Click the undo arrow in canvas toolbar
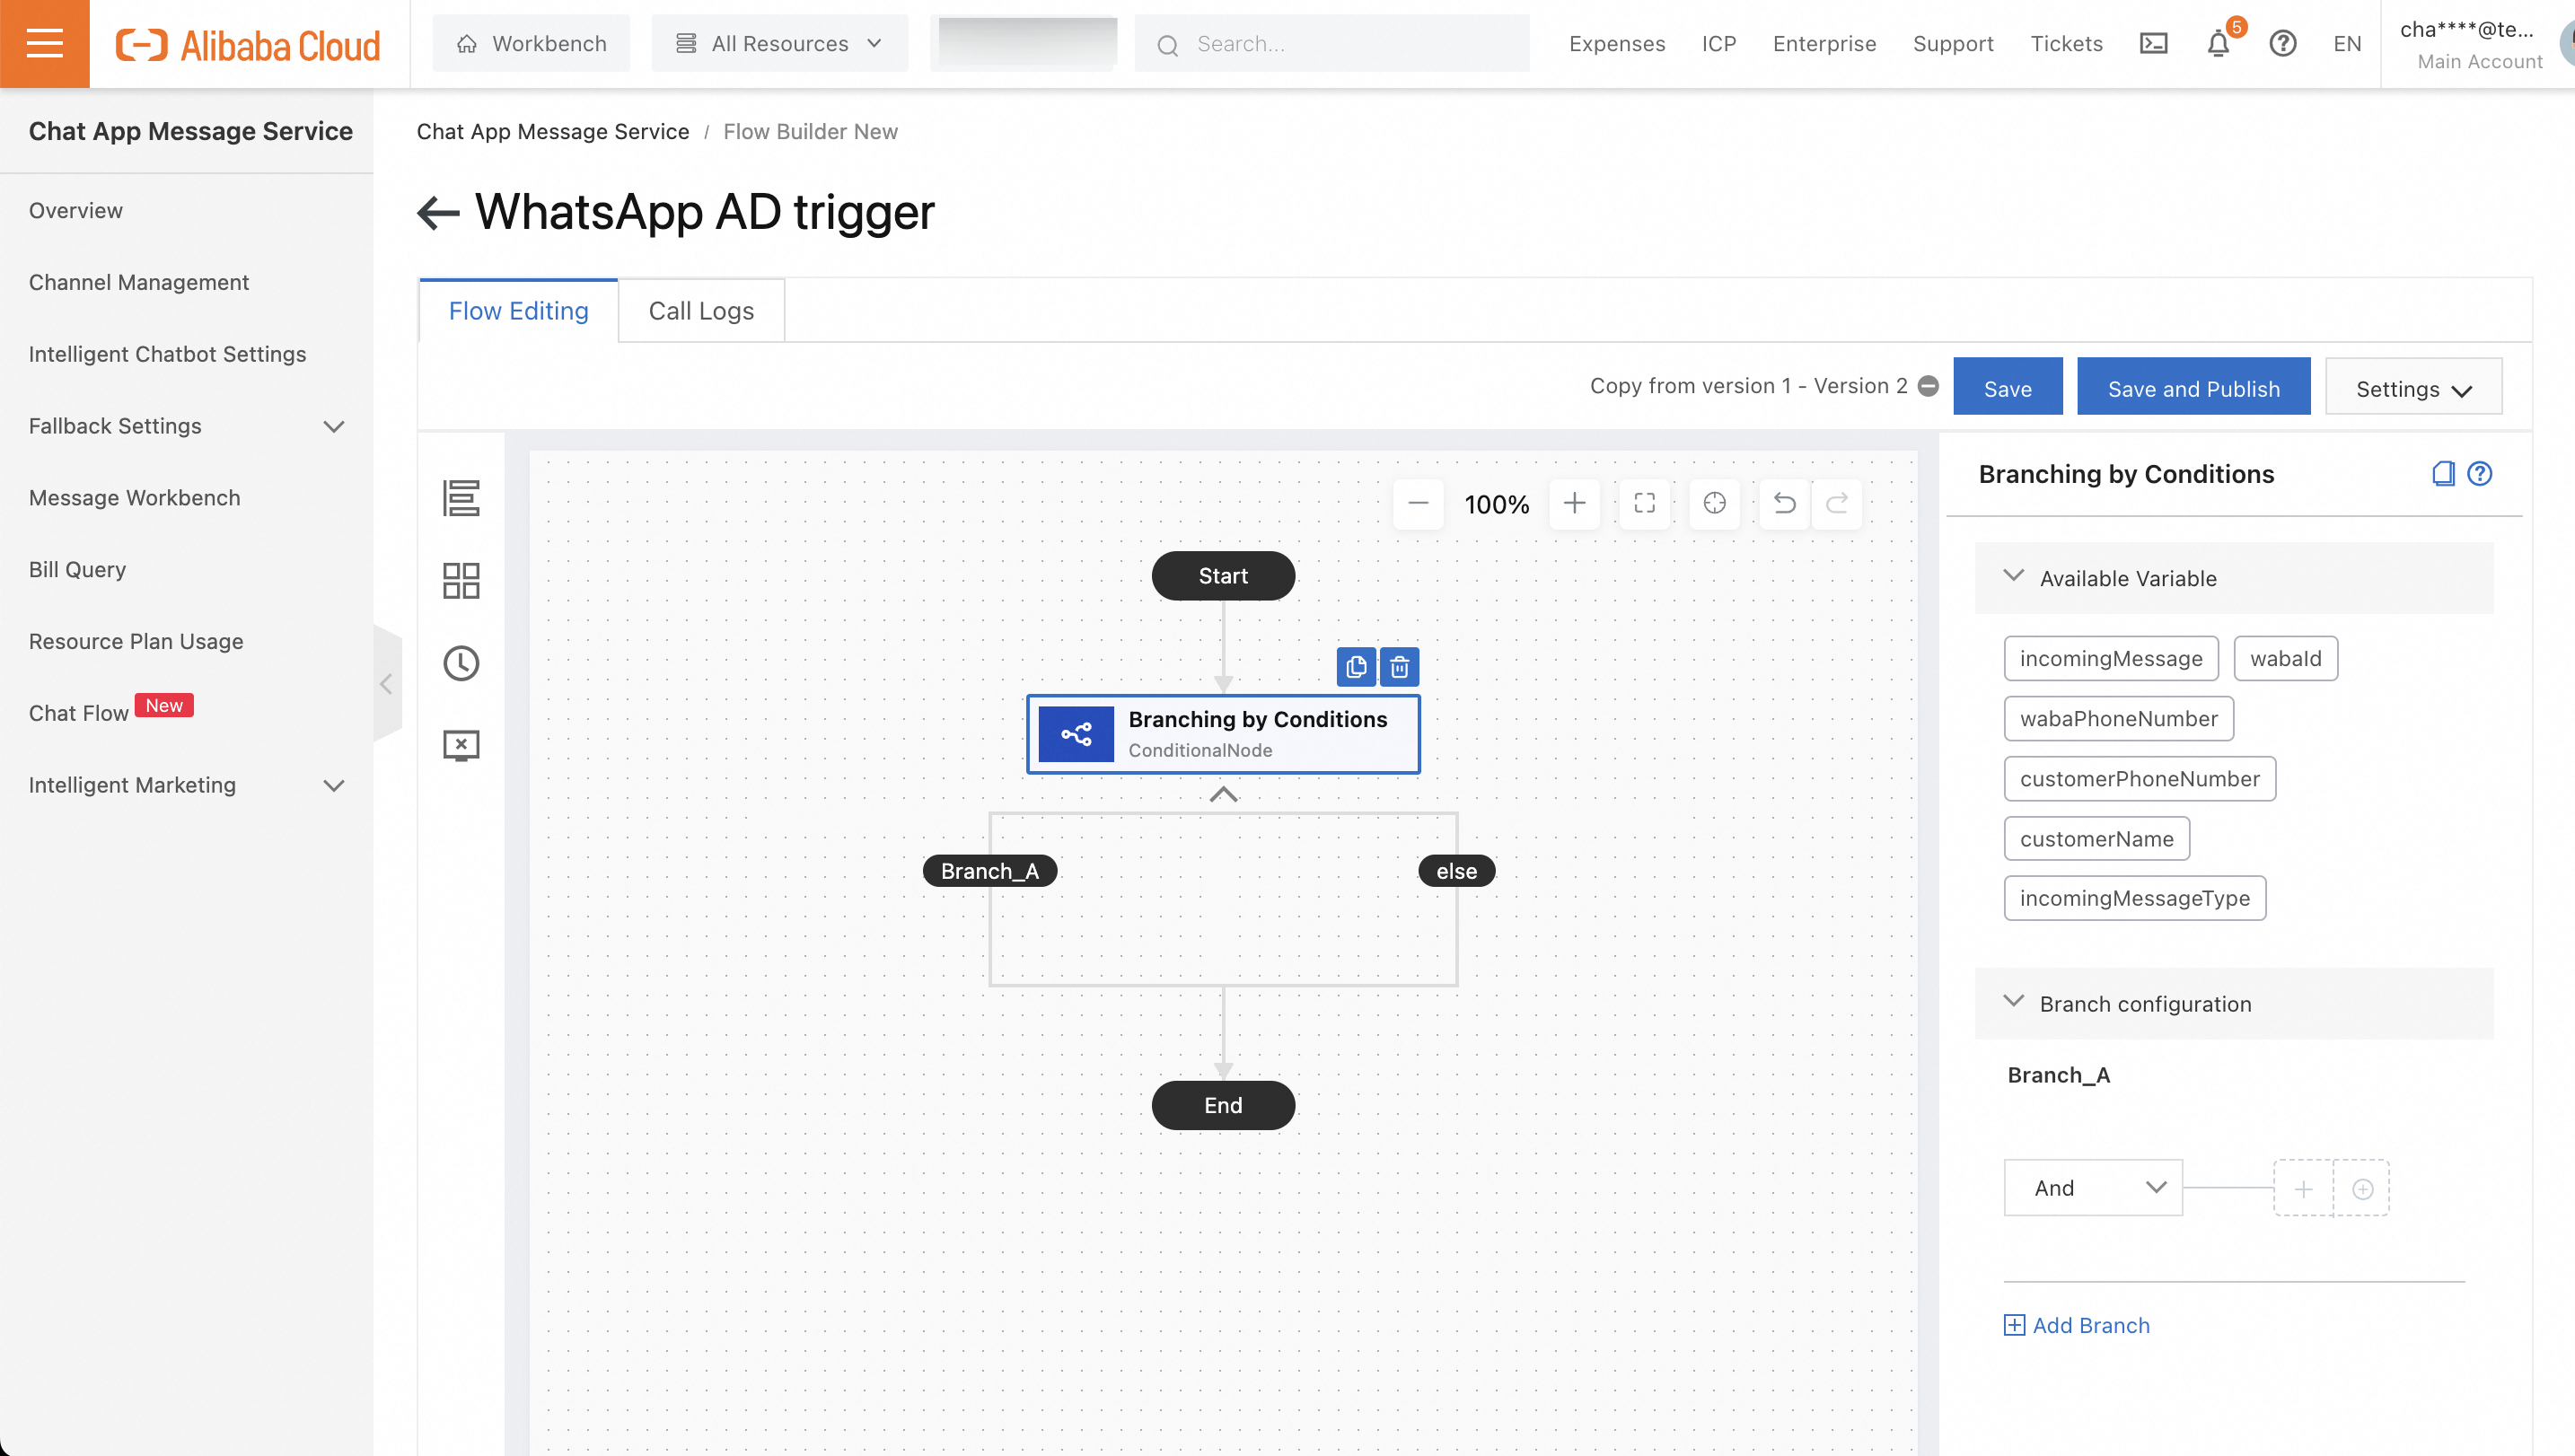2575x1456 pixels. click(x=1784, y=503)
